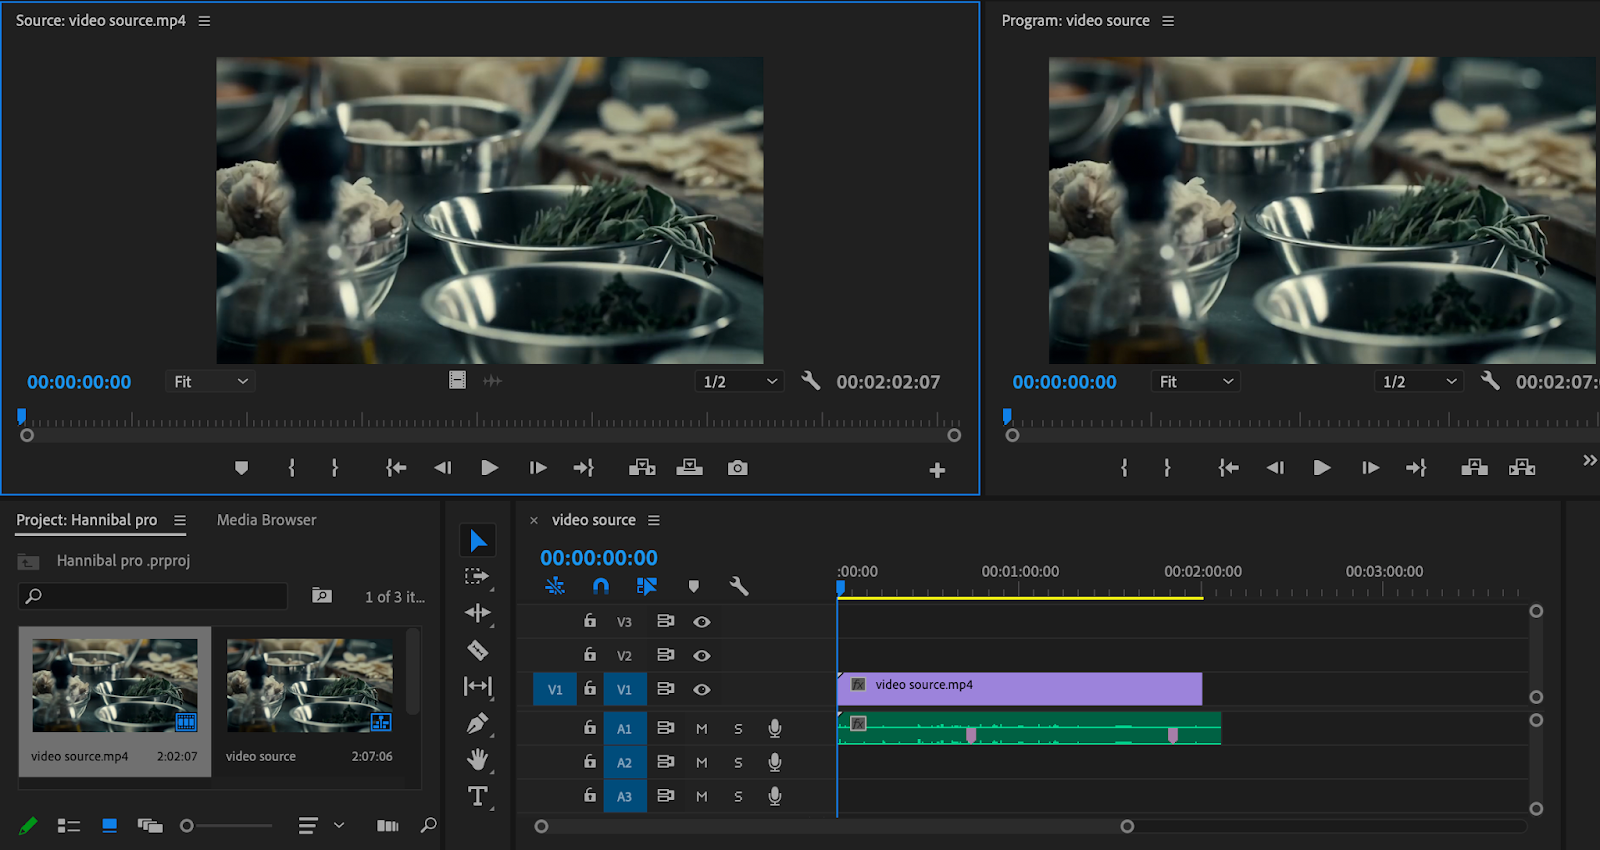Hide the V1 track output
This screenshot has width=1600, height=850.
tap(702, 689)
